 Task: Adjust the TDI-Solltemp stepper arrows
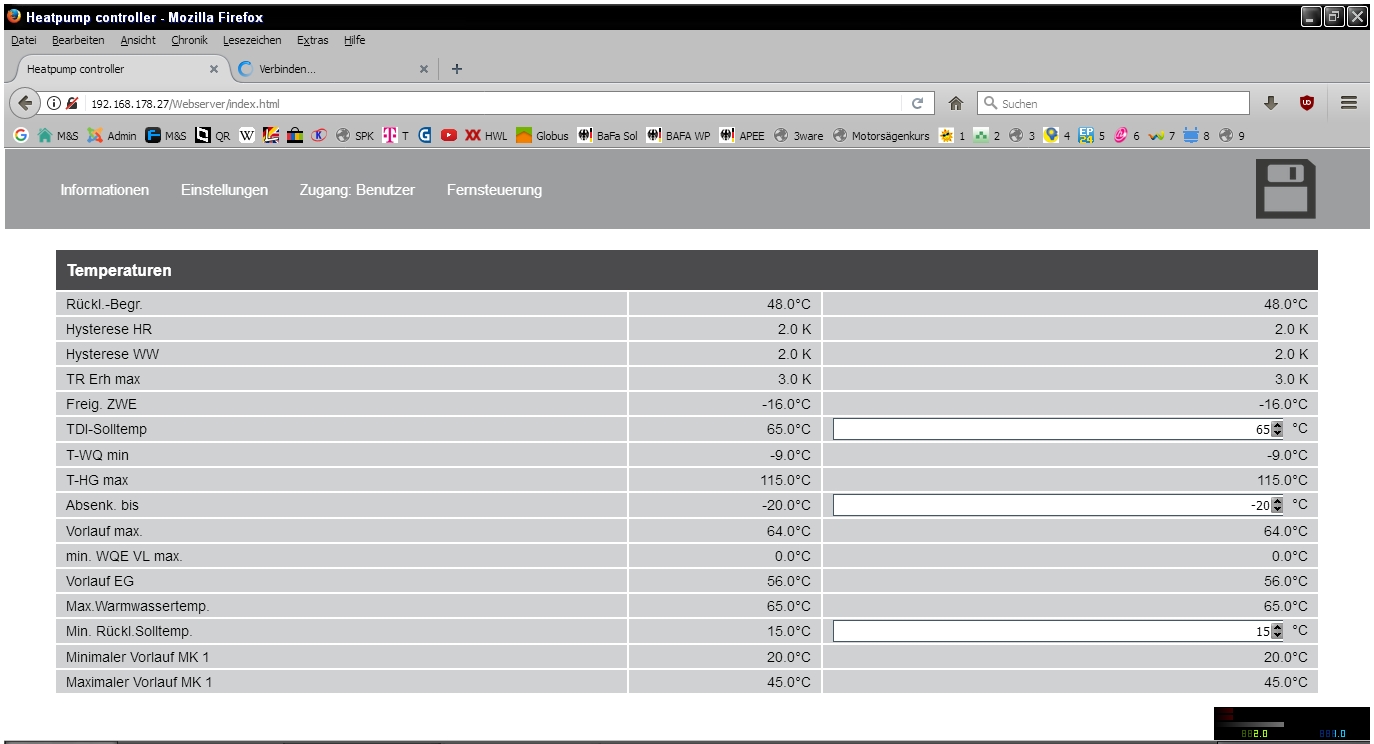[x=1277, y=429]
